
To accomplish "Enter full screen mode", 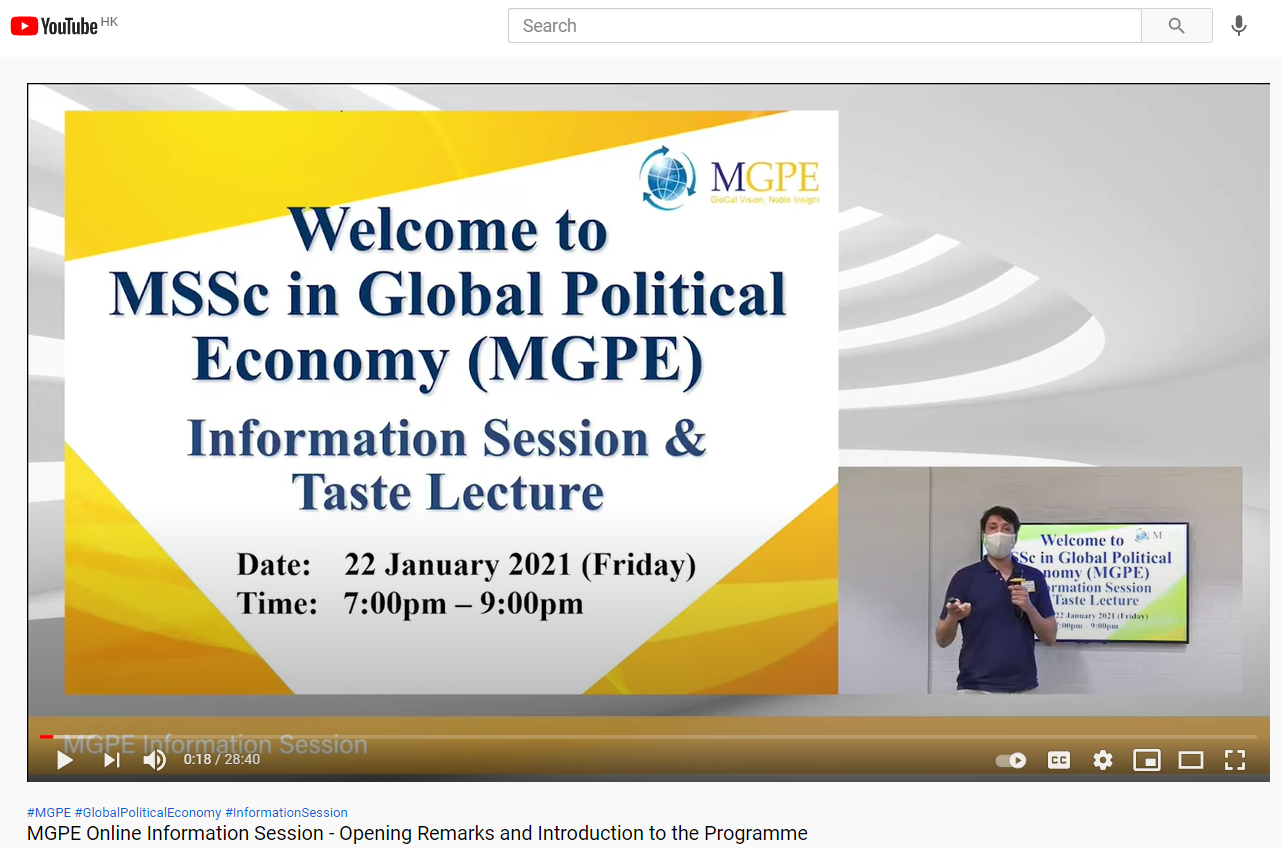I will [x=1235, y=760].
